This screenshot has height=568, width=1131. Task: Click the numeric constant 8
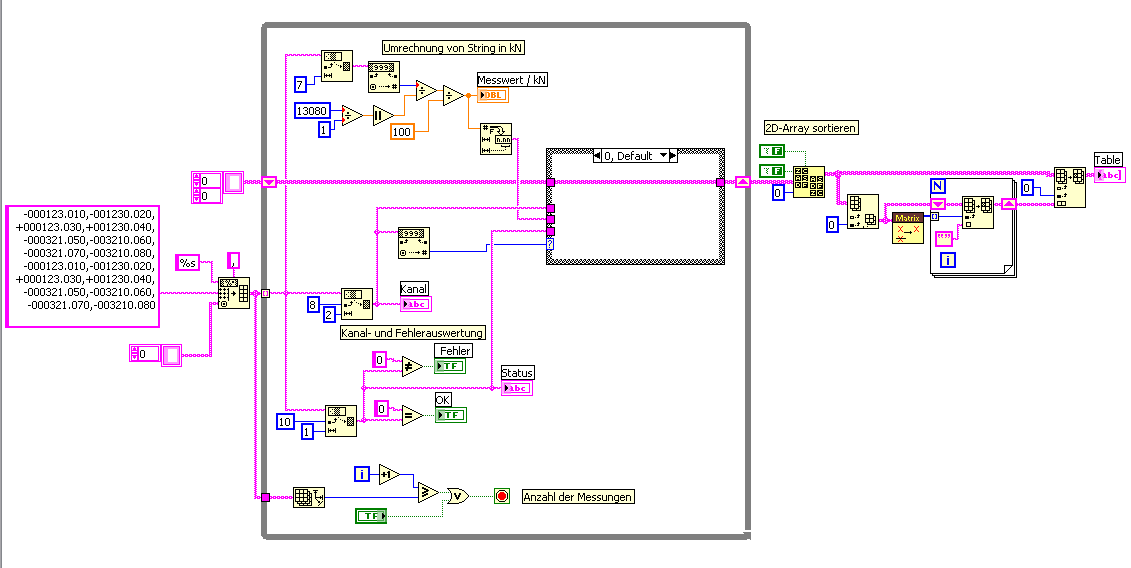313,304
